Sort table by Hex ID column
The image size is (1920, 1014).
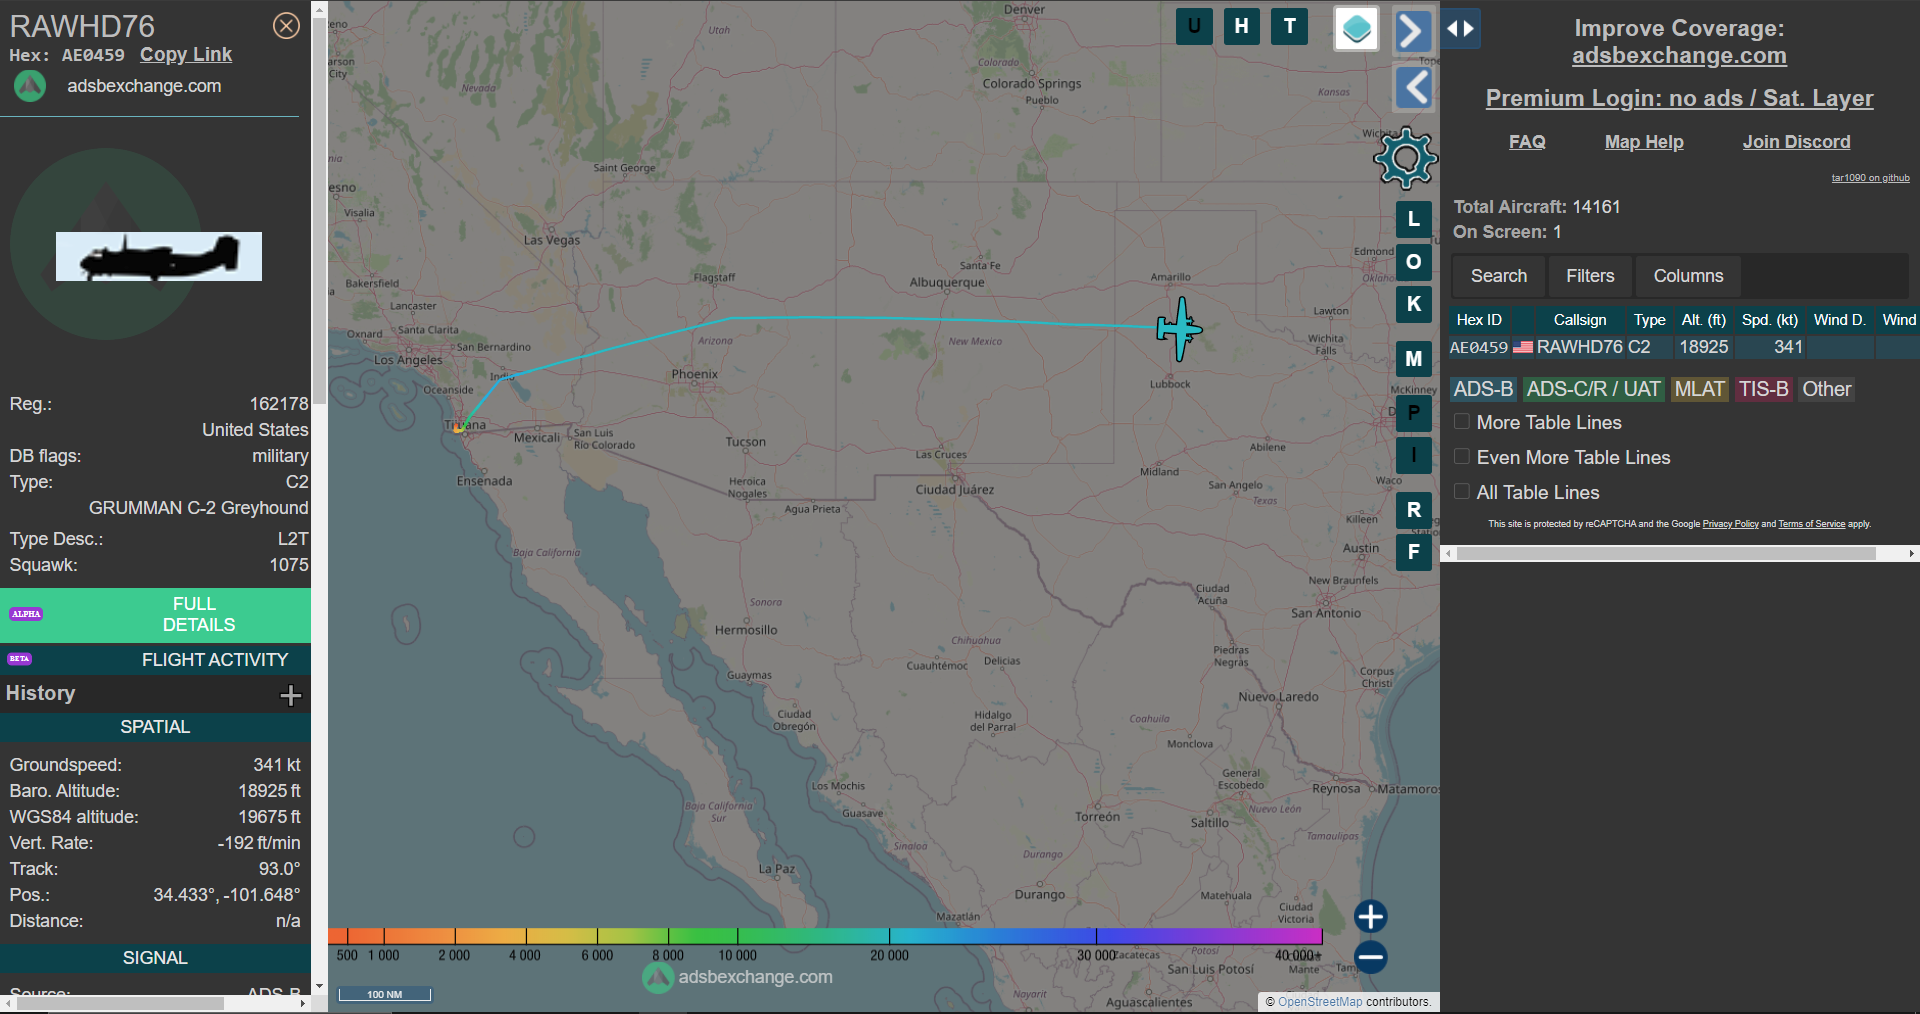click(x=1479, y=320)
